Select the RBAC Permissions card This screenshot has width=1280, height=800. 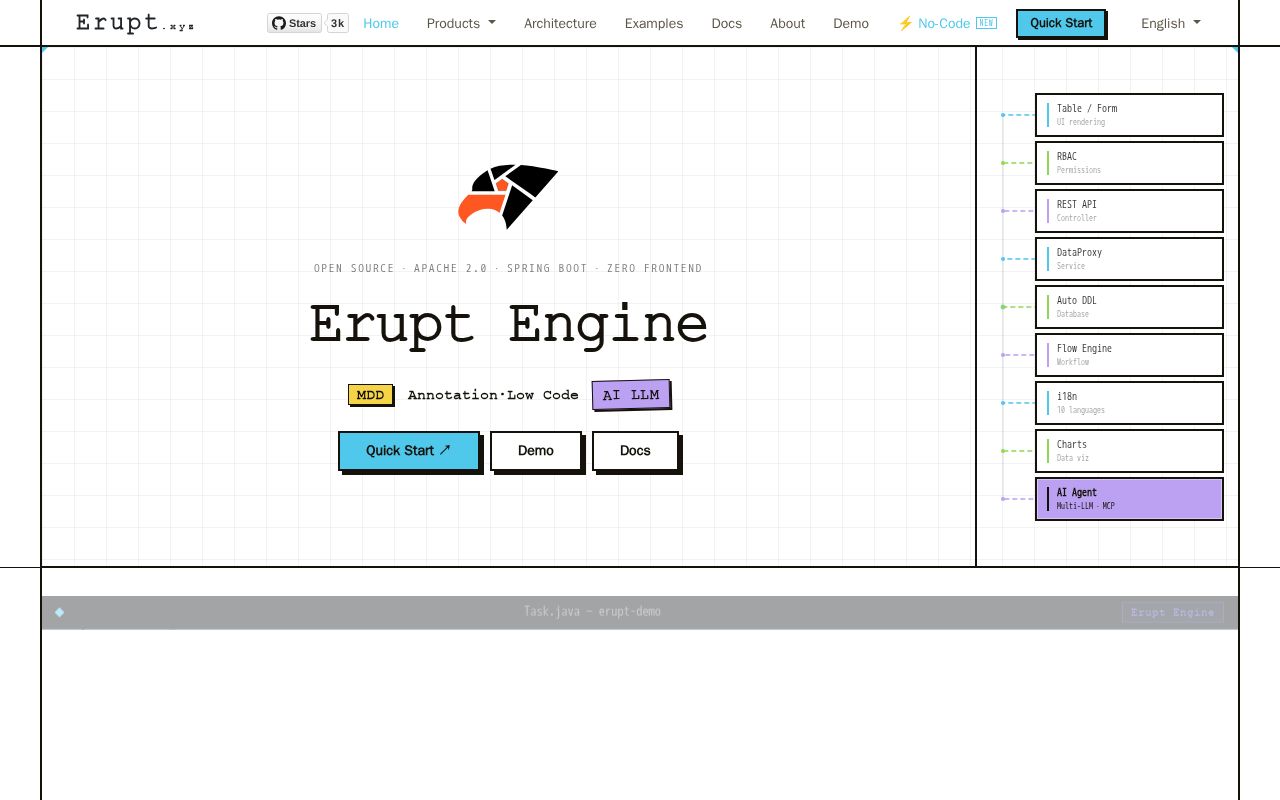[x=1129, y=163]
